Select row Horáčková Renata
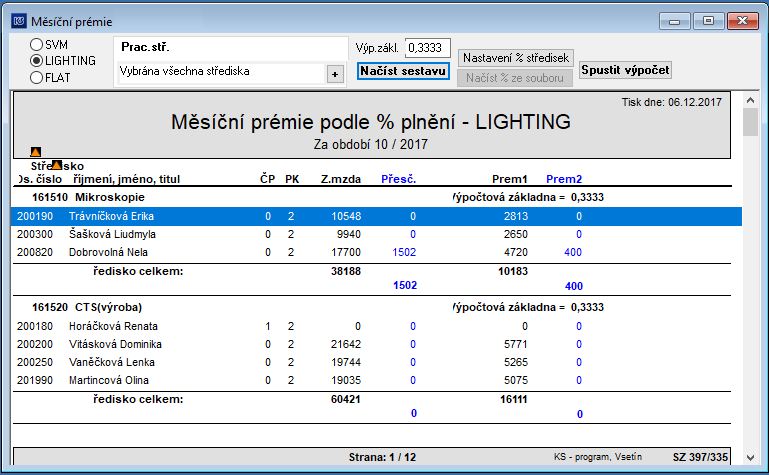Viewport: 769px width, 475px height. coord(376,326)
